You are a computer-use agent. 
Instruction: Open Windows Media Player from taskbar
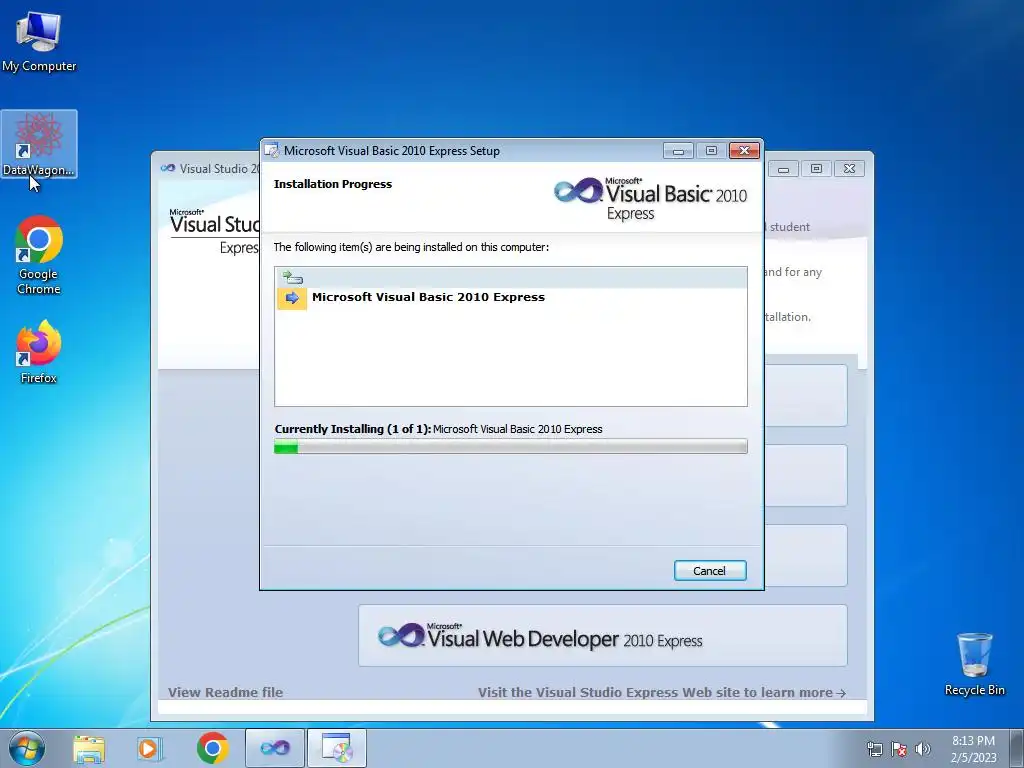(149, 748)
